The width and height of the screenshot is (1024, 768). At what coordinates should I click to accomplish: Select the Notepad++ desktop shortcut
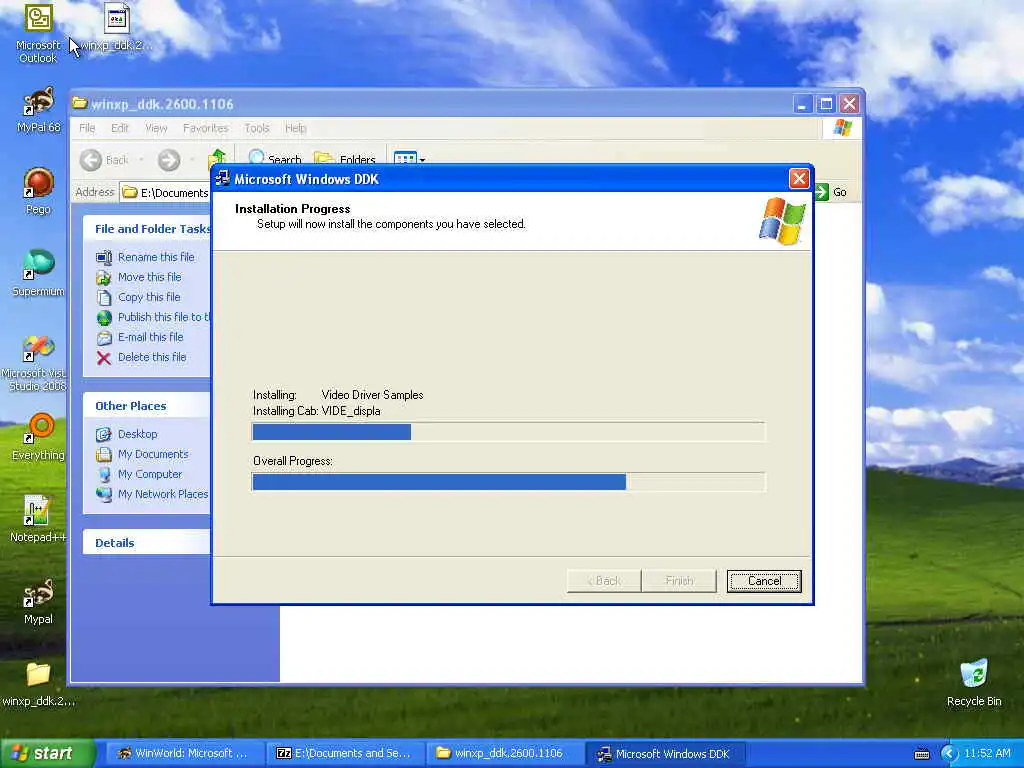click(38, 519)
